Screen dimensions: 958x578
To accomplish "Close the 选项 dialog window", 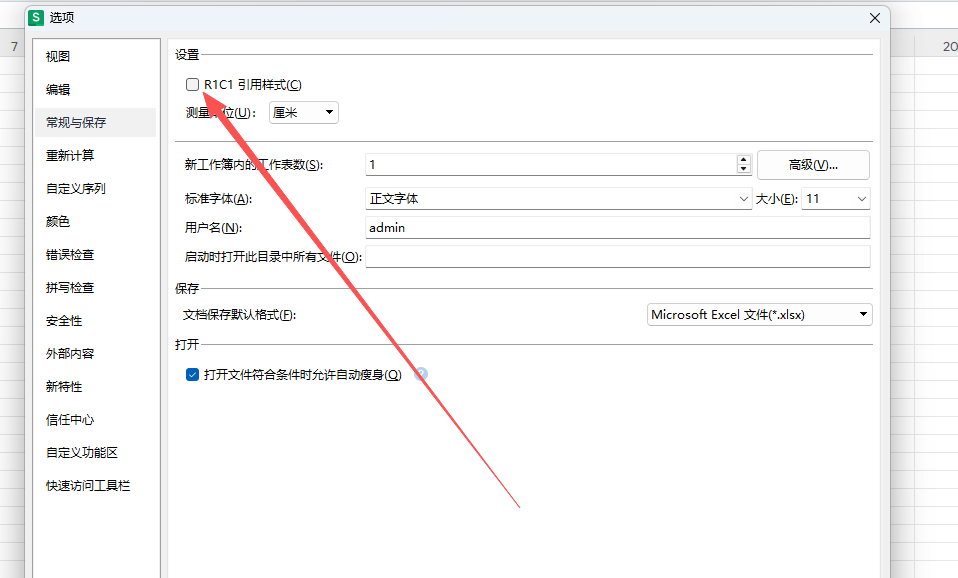I will (874, 17).
